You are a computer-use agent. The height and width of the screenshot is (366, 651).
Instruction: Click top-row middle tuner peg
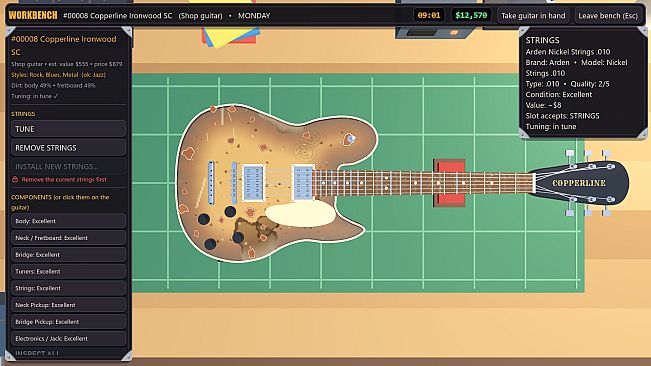coord(588,154)
